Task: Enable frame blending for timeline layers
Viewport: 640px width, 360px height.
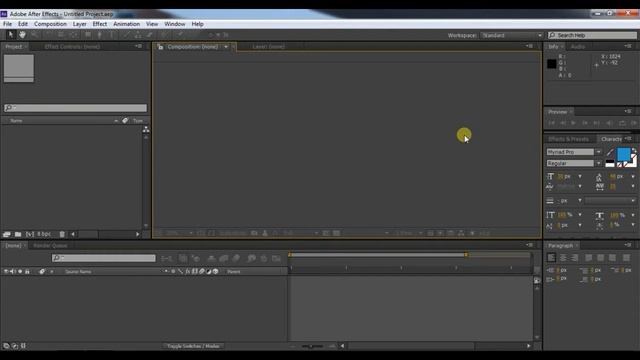Action: [x=224, y=258]
